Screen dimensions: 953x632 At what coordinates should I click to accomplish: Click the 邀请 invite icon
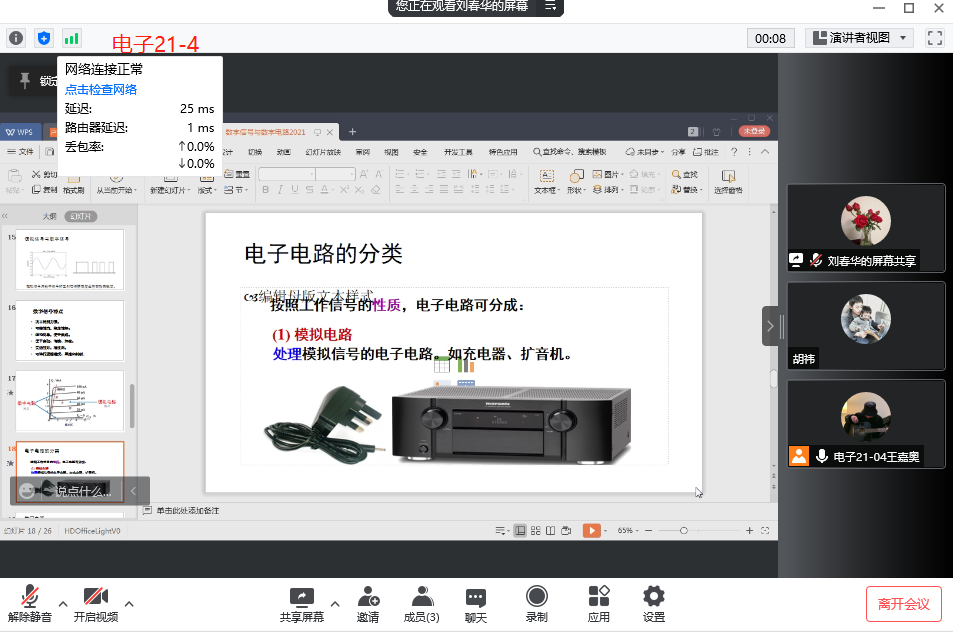click(368, 604)
